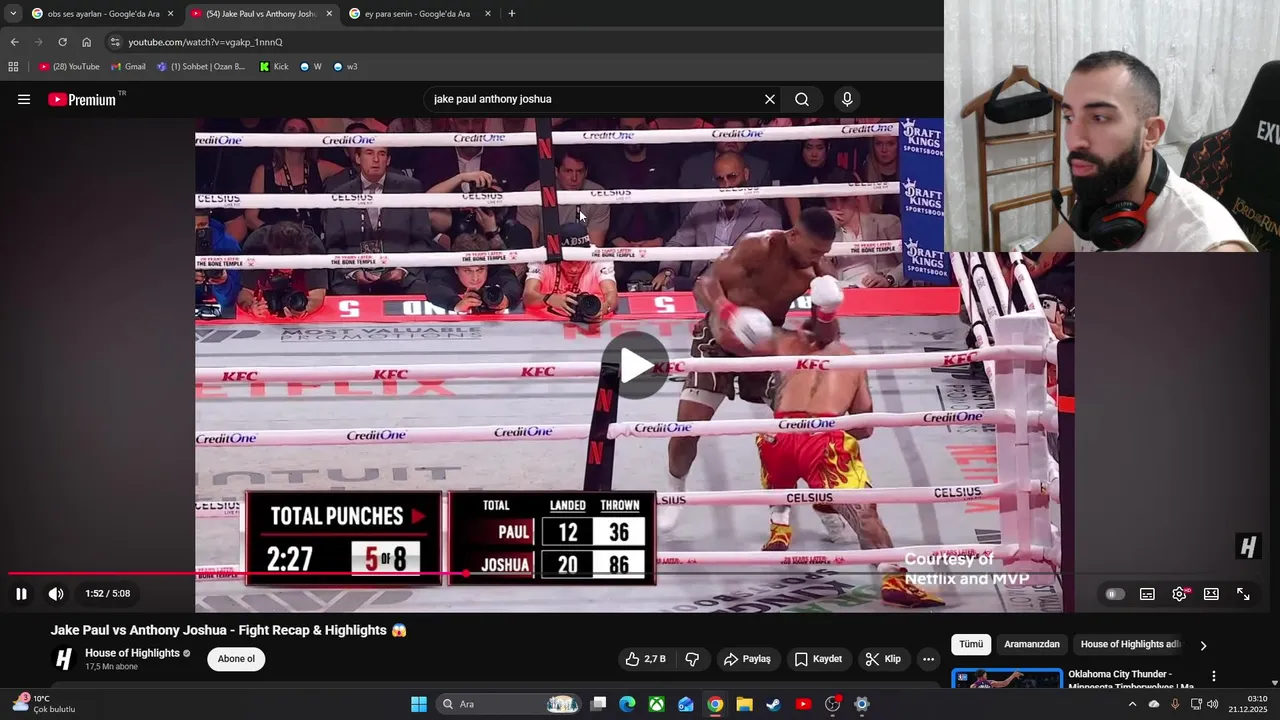Go to browser home page
1280x720 pixels.
point(86,42)
